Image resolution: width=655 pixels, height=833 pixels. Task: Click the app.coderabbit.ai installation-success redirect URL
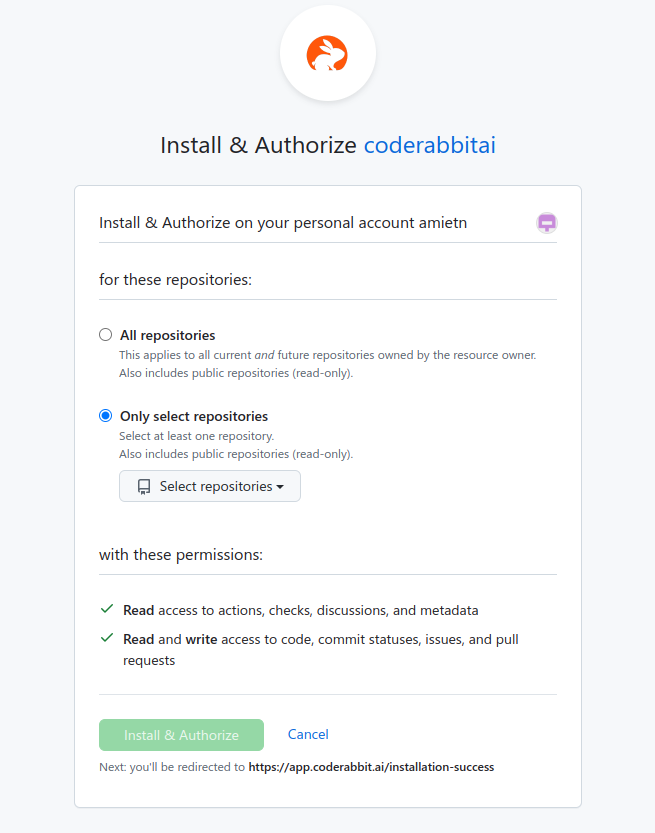pyautogui.click(x=371, y=767)
